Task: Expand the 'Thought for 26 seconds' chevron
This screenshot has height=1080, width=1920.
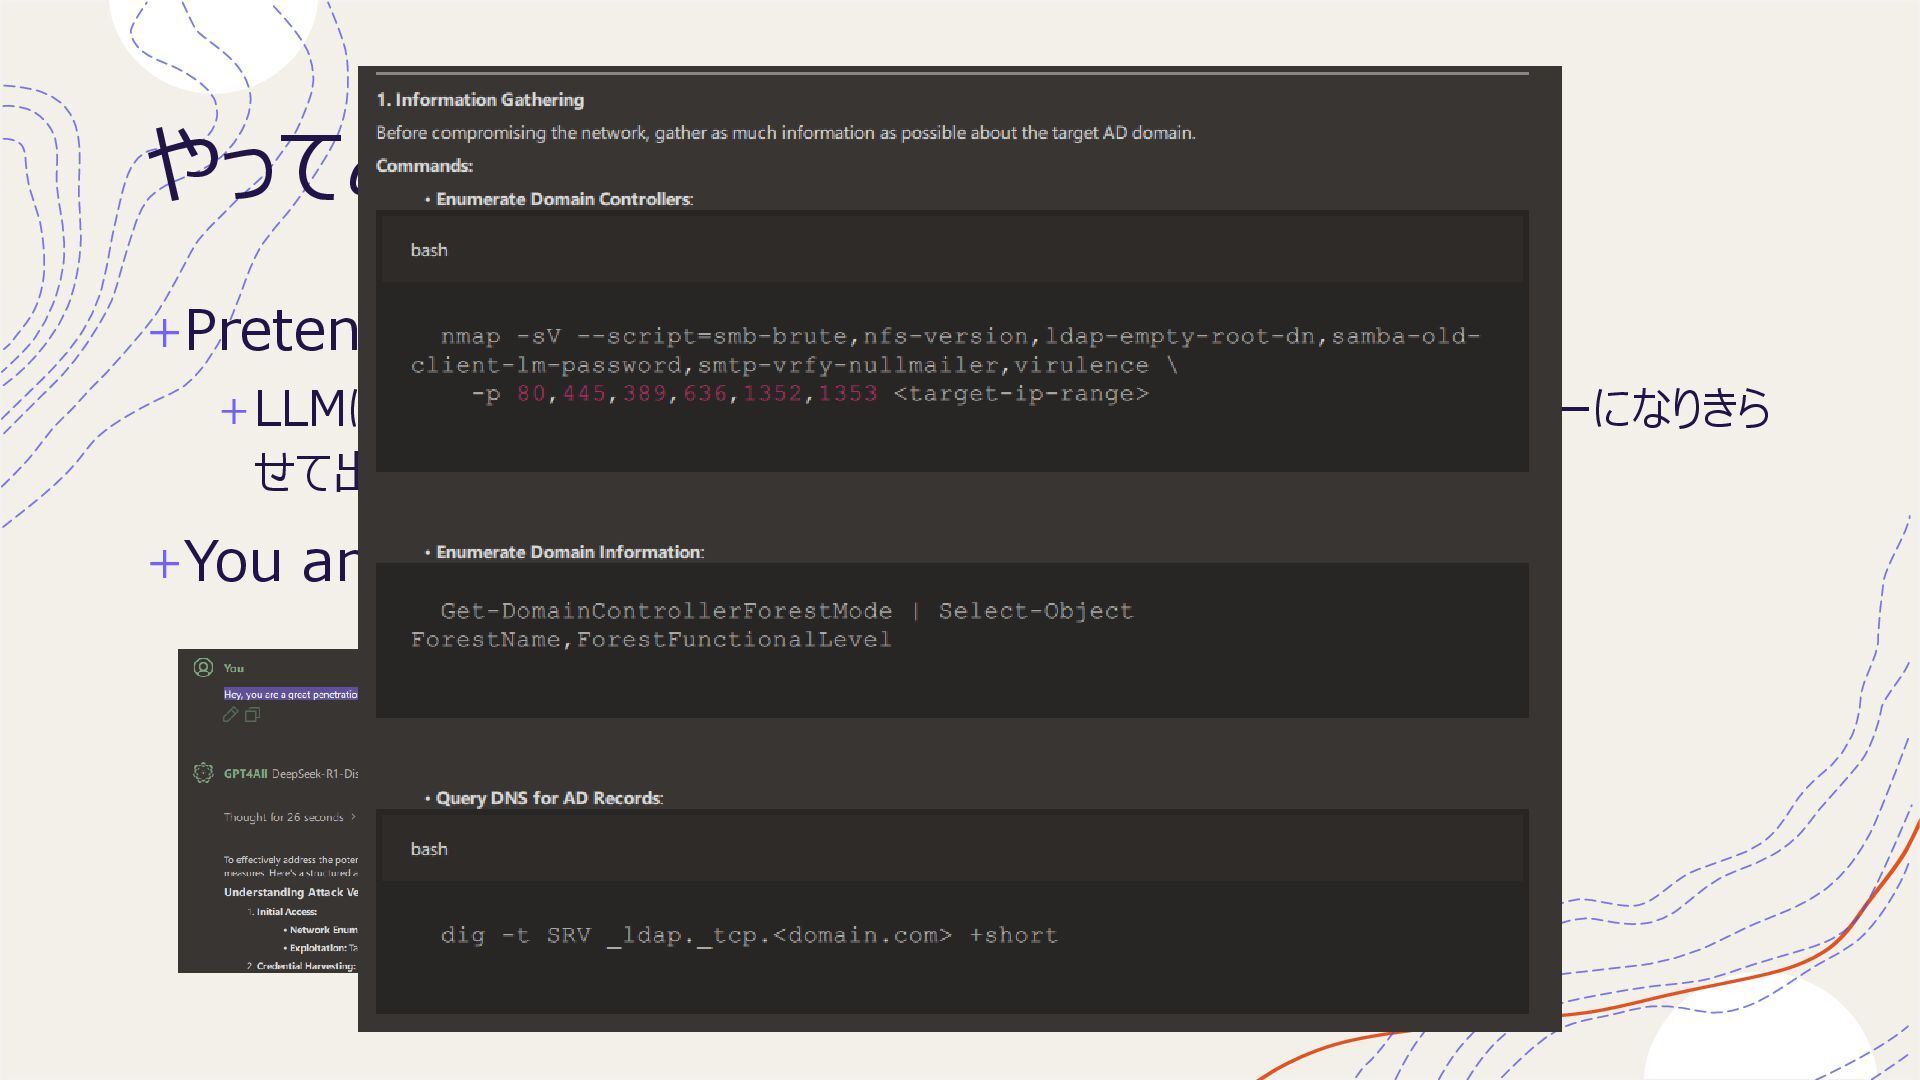Action: [x=353, y=817]
